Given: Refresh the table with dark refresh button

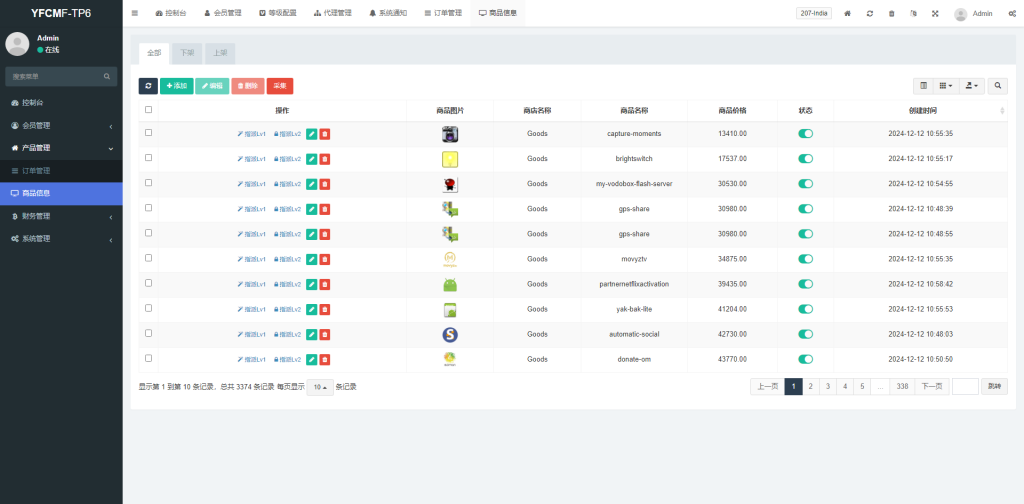Looking at the screenshot, I should click(148, 87).
